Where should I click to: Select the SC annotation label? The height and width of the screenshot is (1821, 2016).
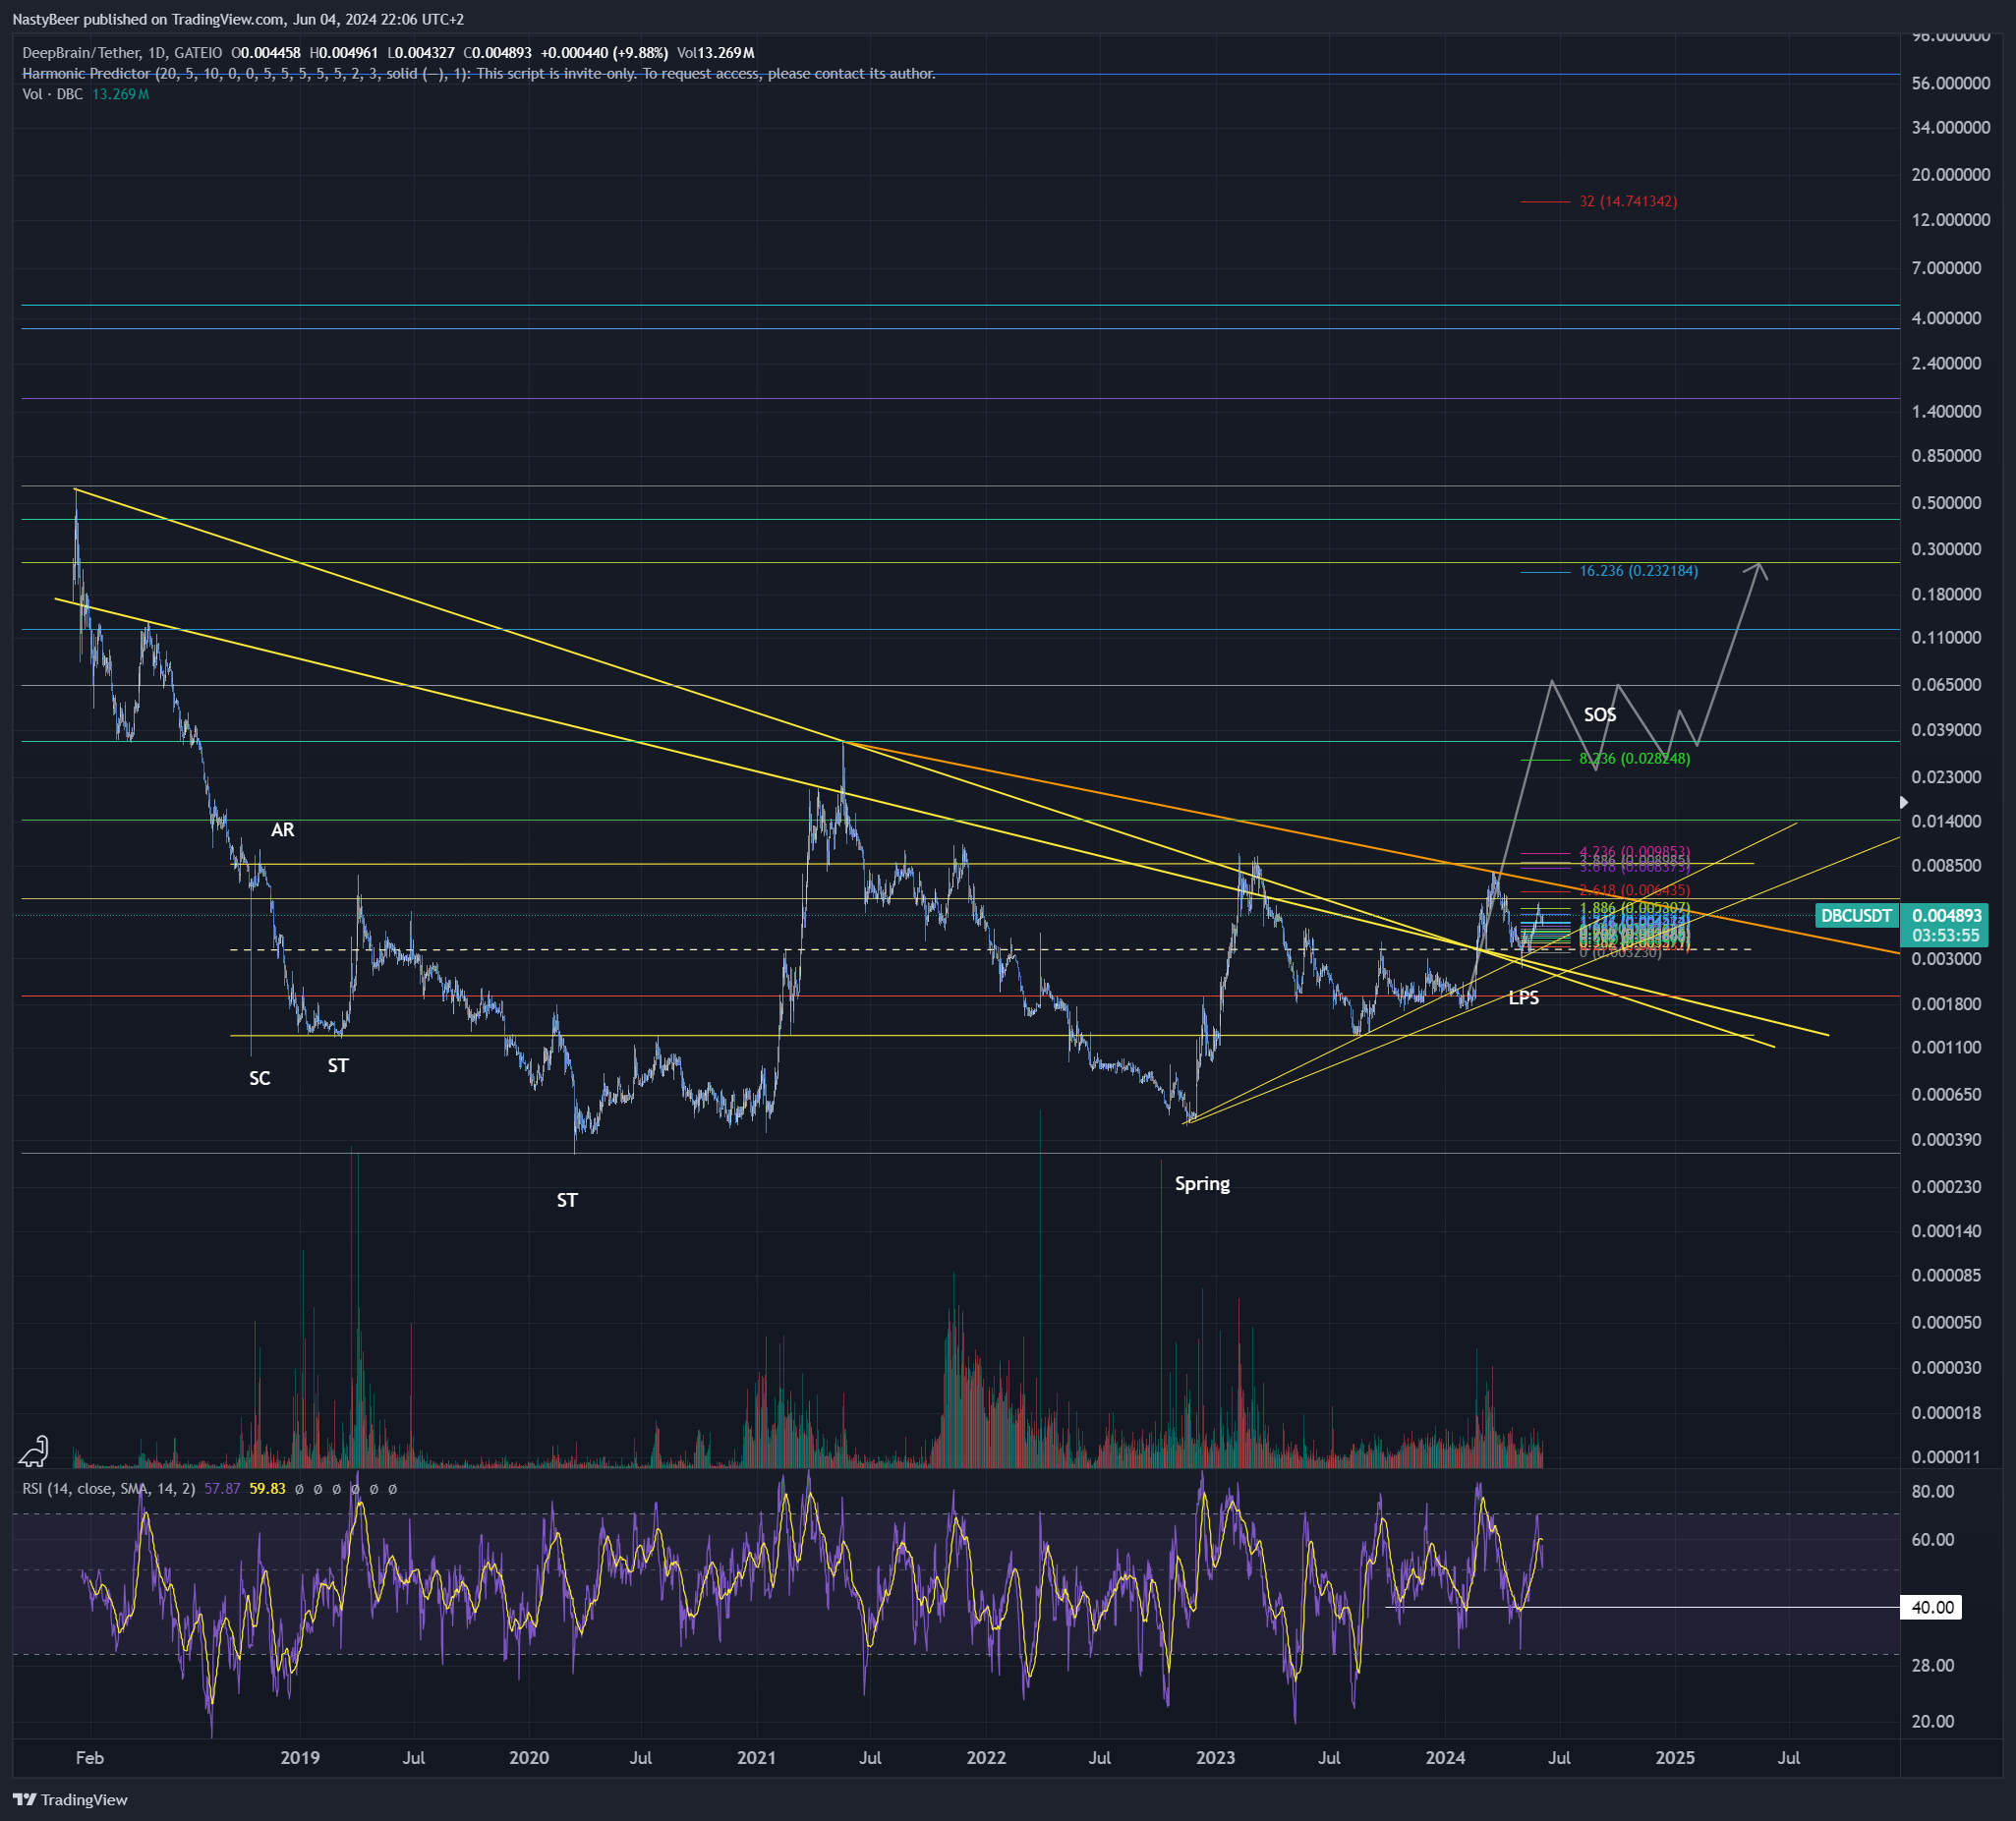pyautogui.click(x=260, y=1078)
